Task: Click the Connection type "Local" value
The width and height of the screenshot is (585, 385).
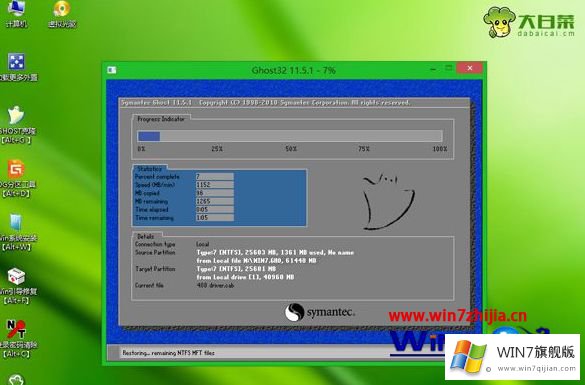Action: point(203,244)
